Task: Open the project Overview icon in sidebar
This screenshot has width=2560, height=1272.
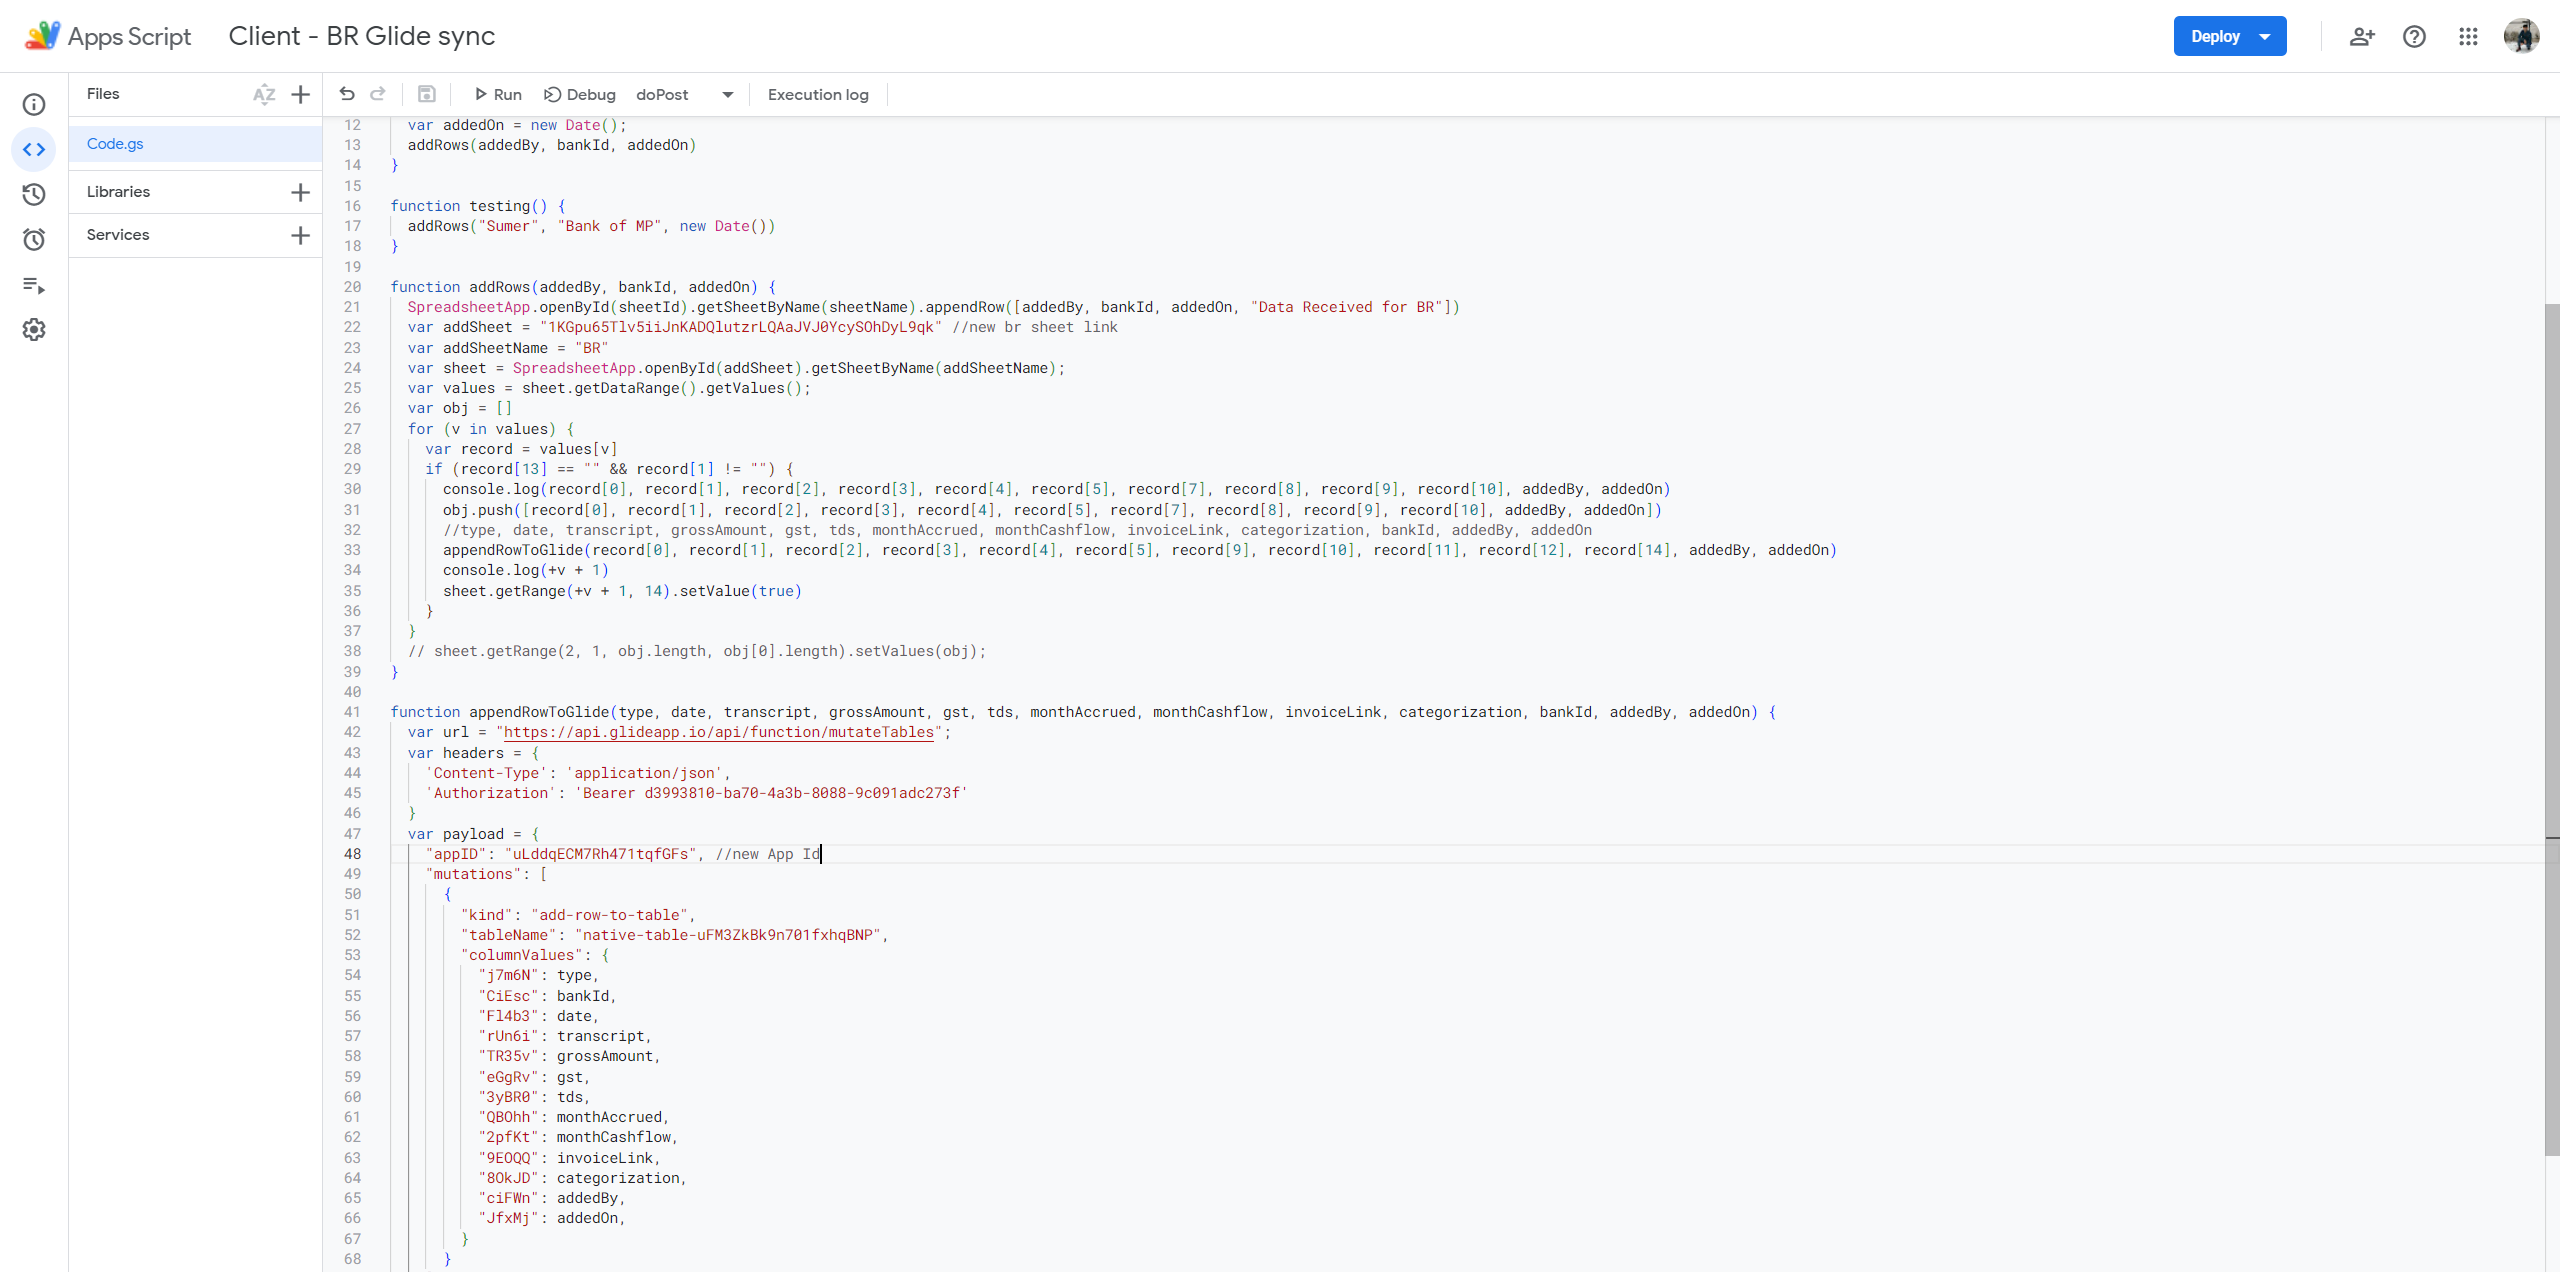Action: pos(34,104)
